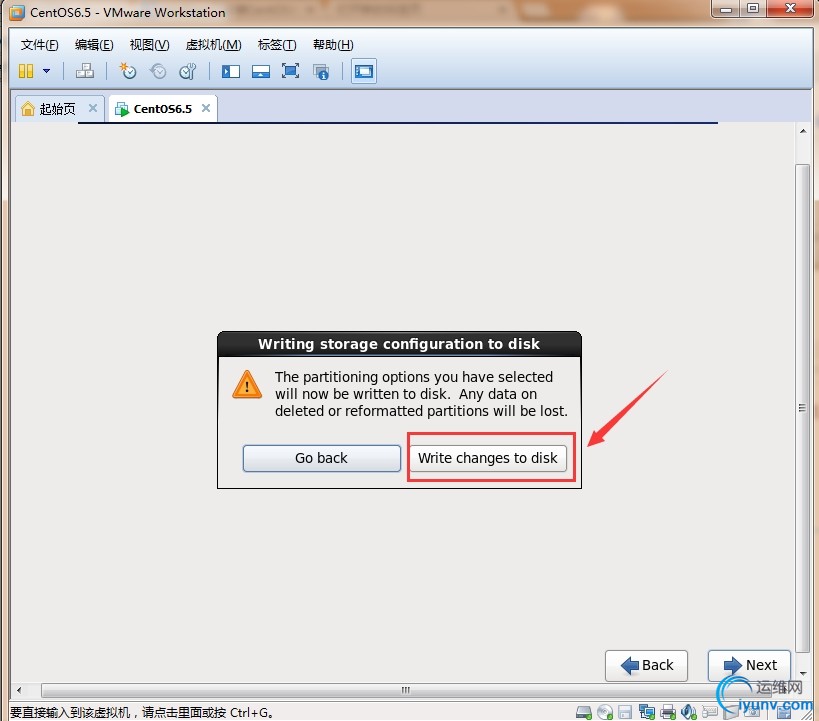819x721 pixels.
Task: Click the floppy drive status icon
Action: [x=625, y=712]
